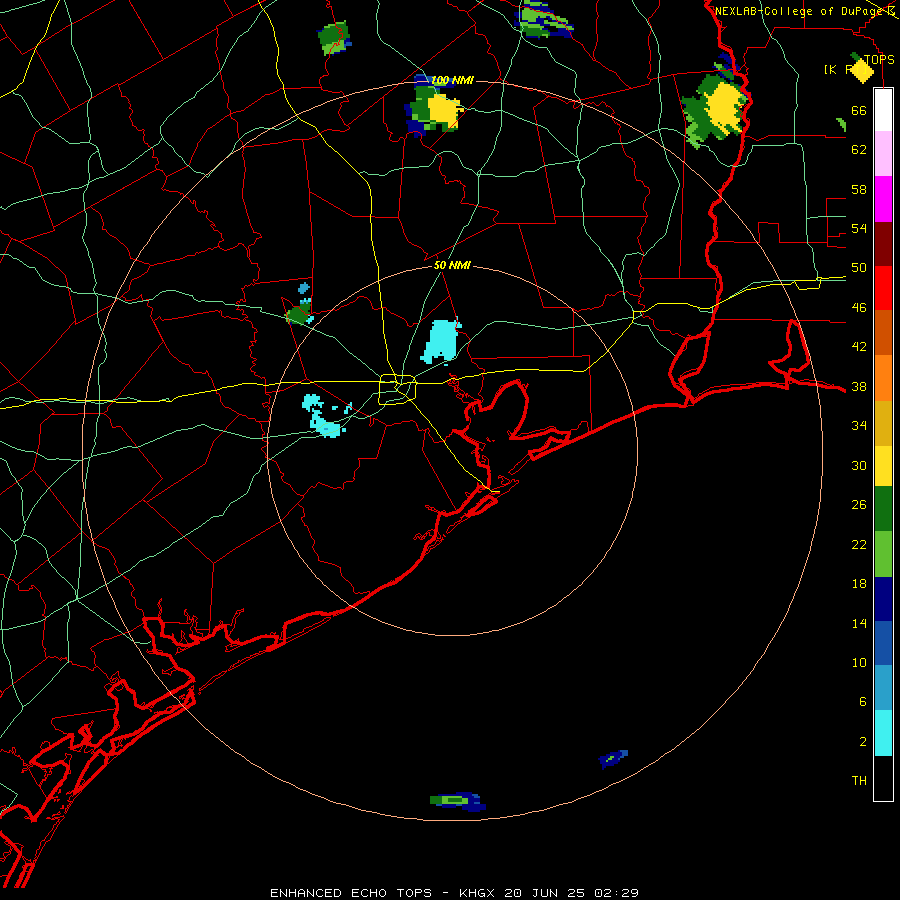Image resolution: width=900 pixels, height=900 pixels.
Task: Click the 'TOPS' legend title
Action: click(x=879, y=60)
